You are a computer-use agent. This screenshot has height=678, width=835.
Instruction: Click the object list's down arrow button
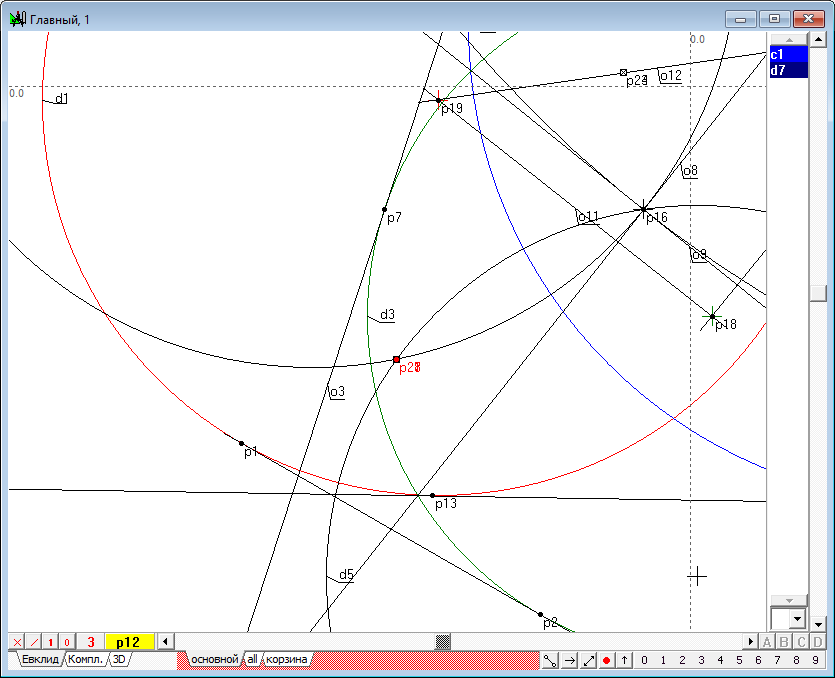pos(789,601)
